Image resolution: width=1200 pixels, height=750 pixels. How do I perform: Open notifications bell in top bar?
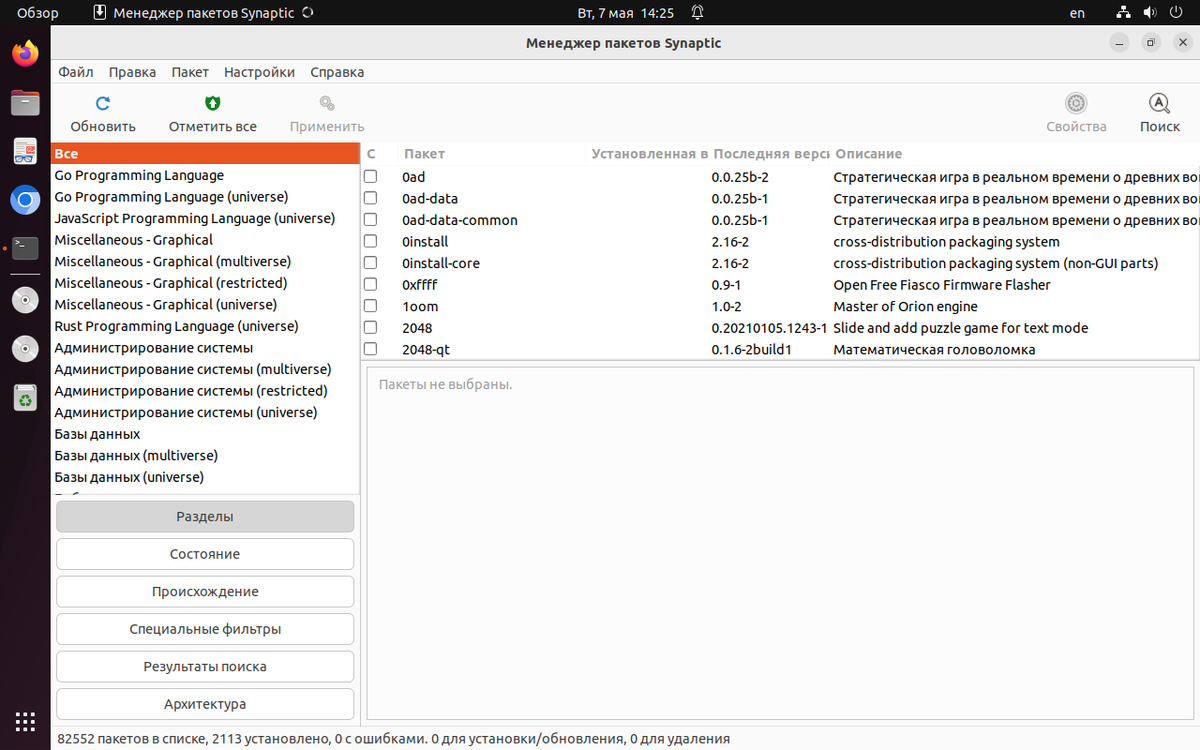(697, 13)
